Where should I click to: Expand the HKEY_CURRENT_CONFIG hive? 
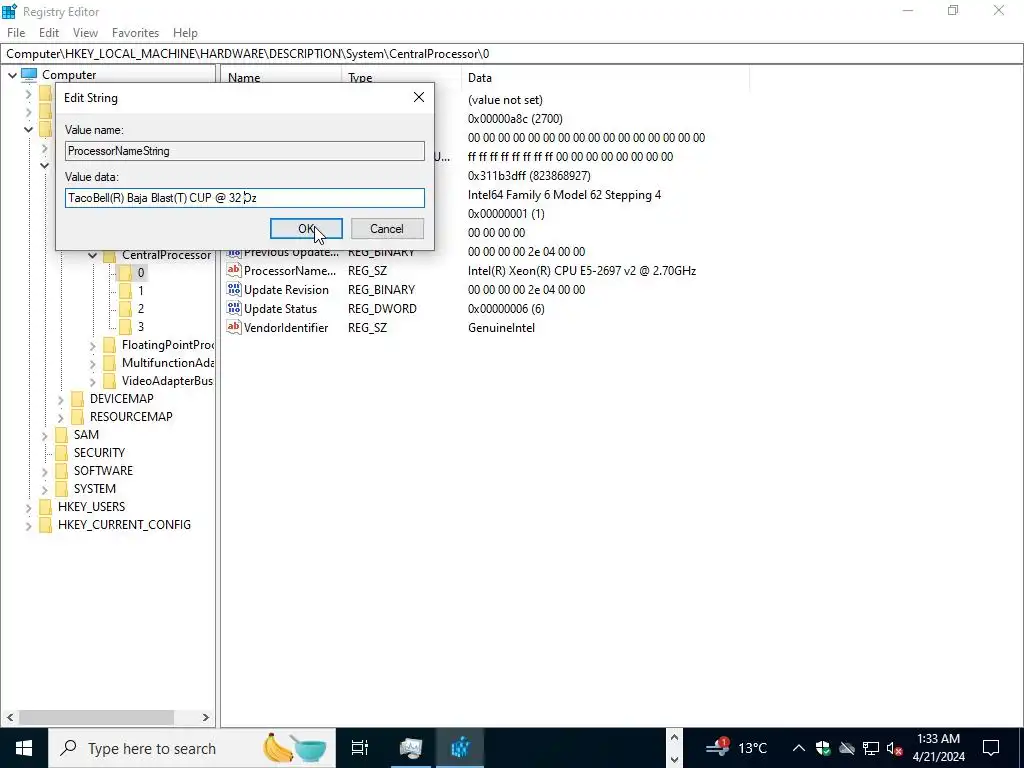(29, 525)
